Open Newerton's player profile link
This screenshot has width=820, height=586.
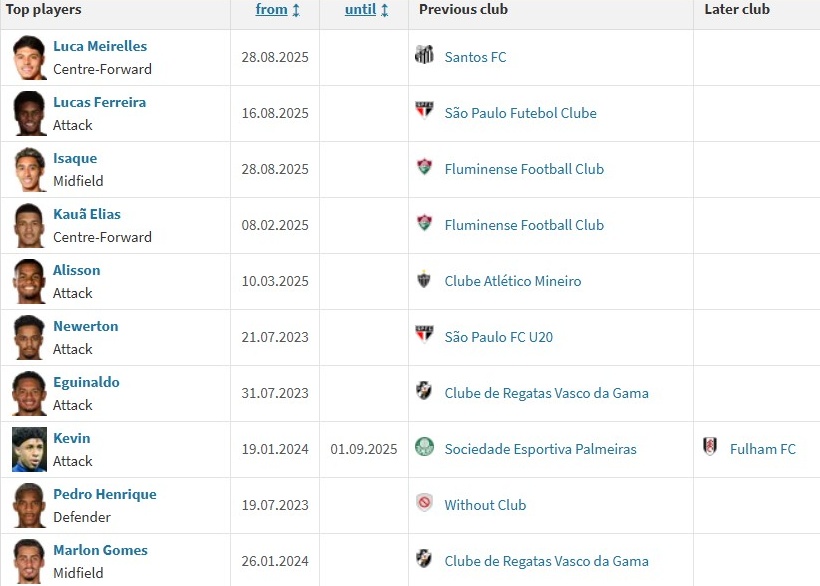86,326
